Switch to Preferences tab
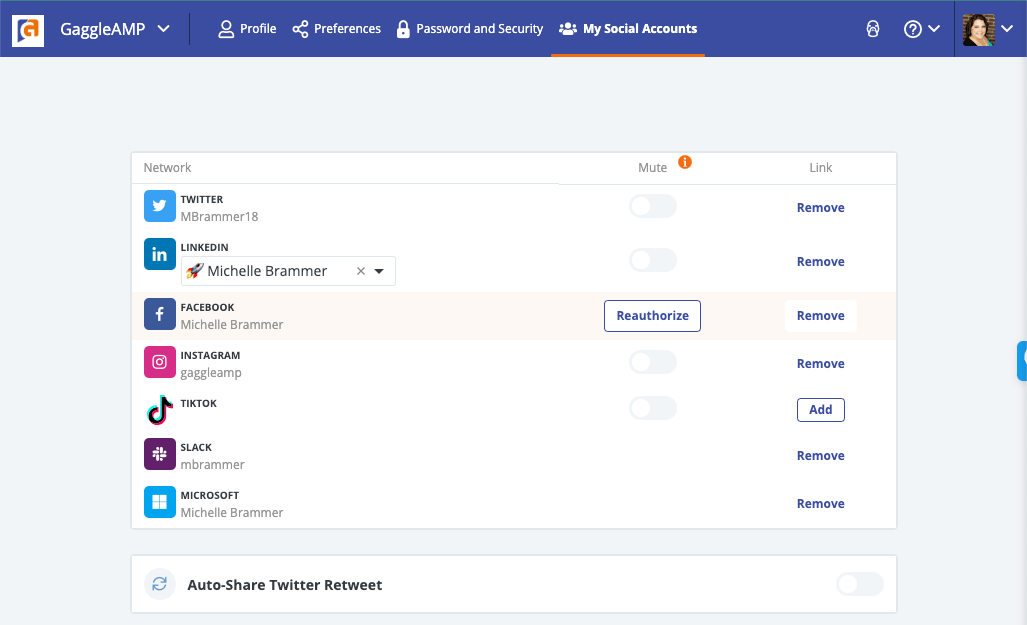Viewport: 1027px width, 625px height. (x=337, y=29)
